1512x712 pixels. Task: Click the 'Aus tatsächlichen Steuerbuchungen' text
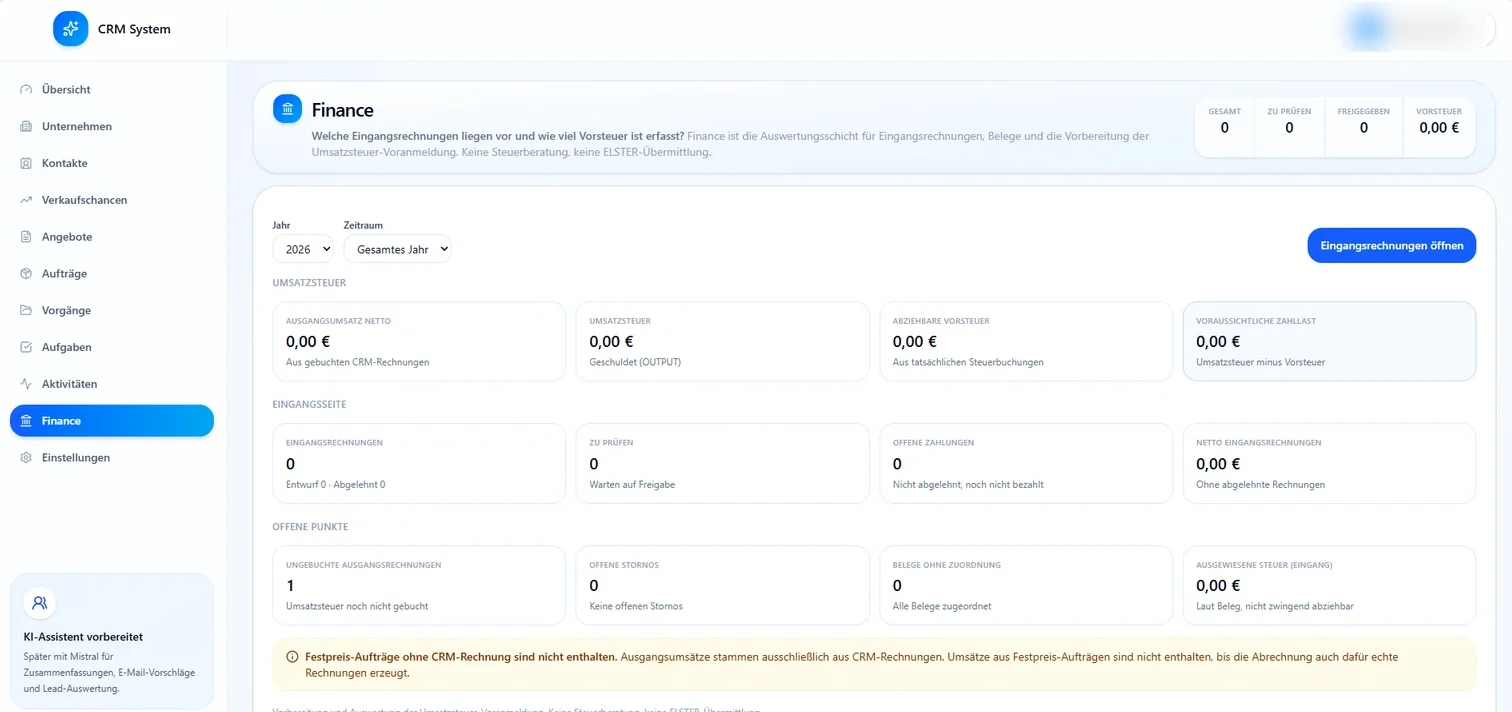click(x=968, y=362)
